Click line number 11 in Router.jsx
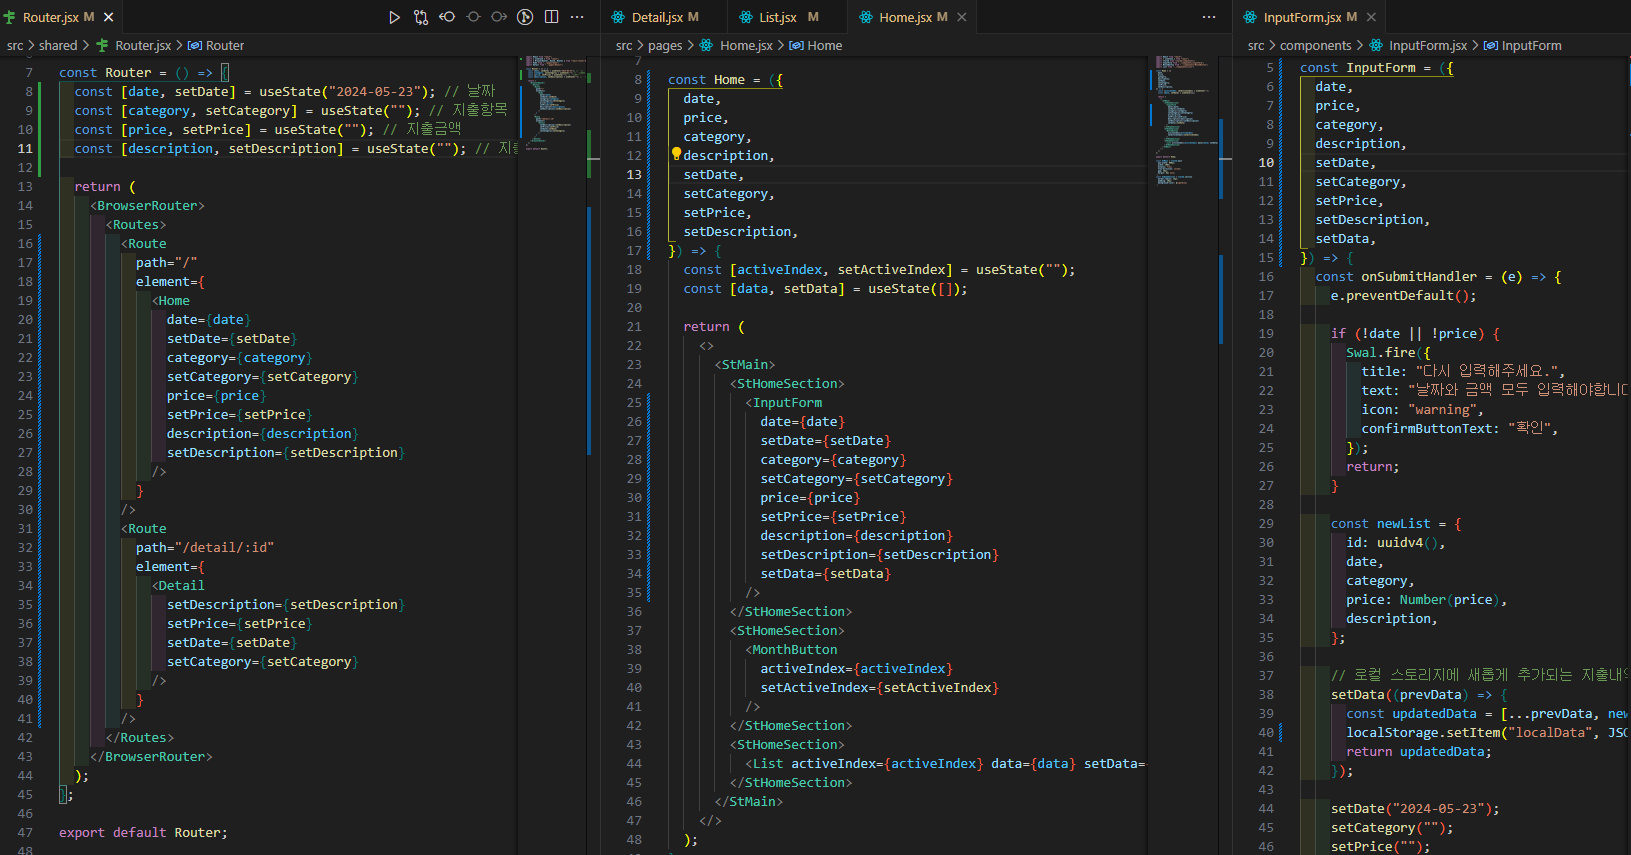The height and width of the screenshot is (855, 1631). (25, 148)
